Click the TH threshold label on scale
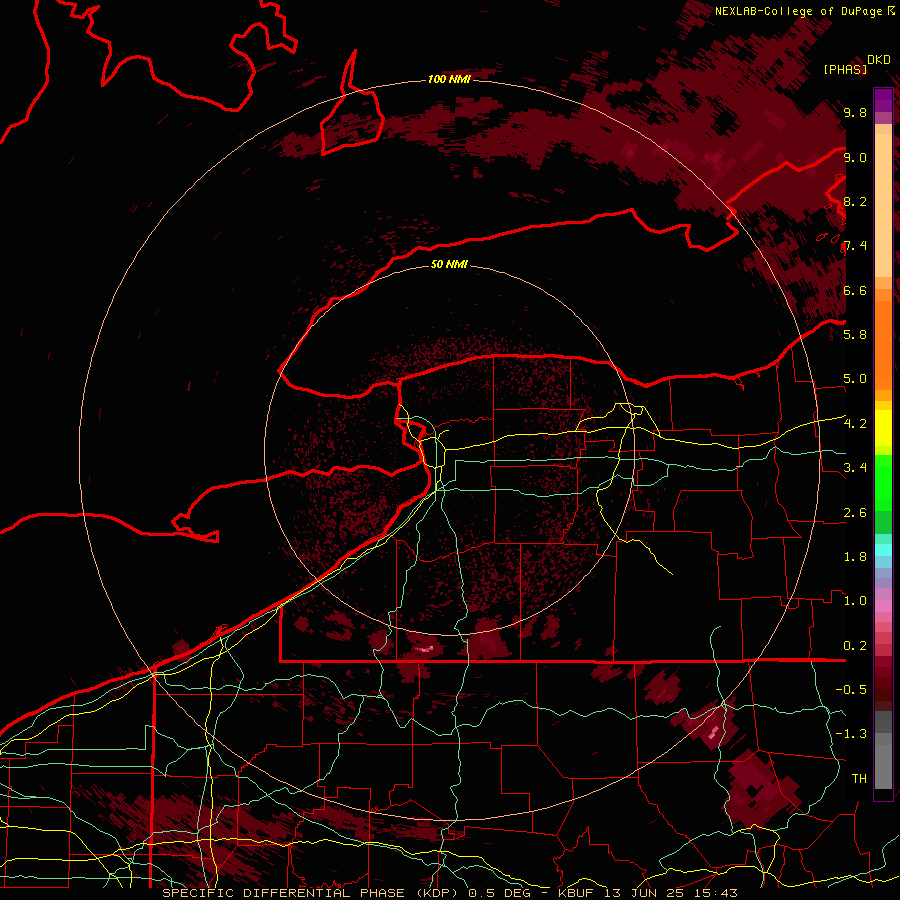 pyautogui.click(x=859, y=779)
